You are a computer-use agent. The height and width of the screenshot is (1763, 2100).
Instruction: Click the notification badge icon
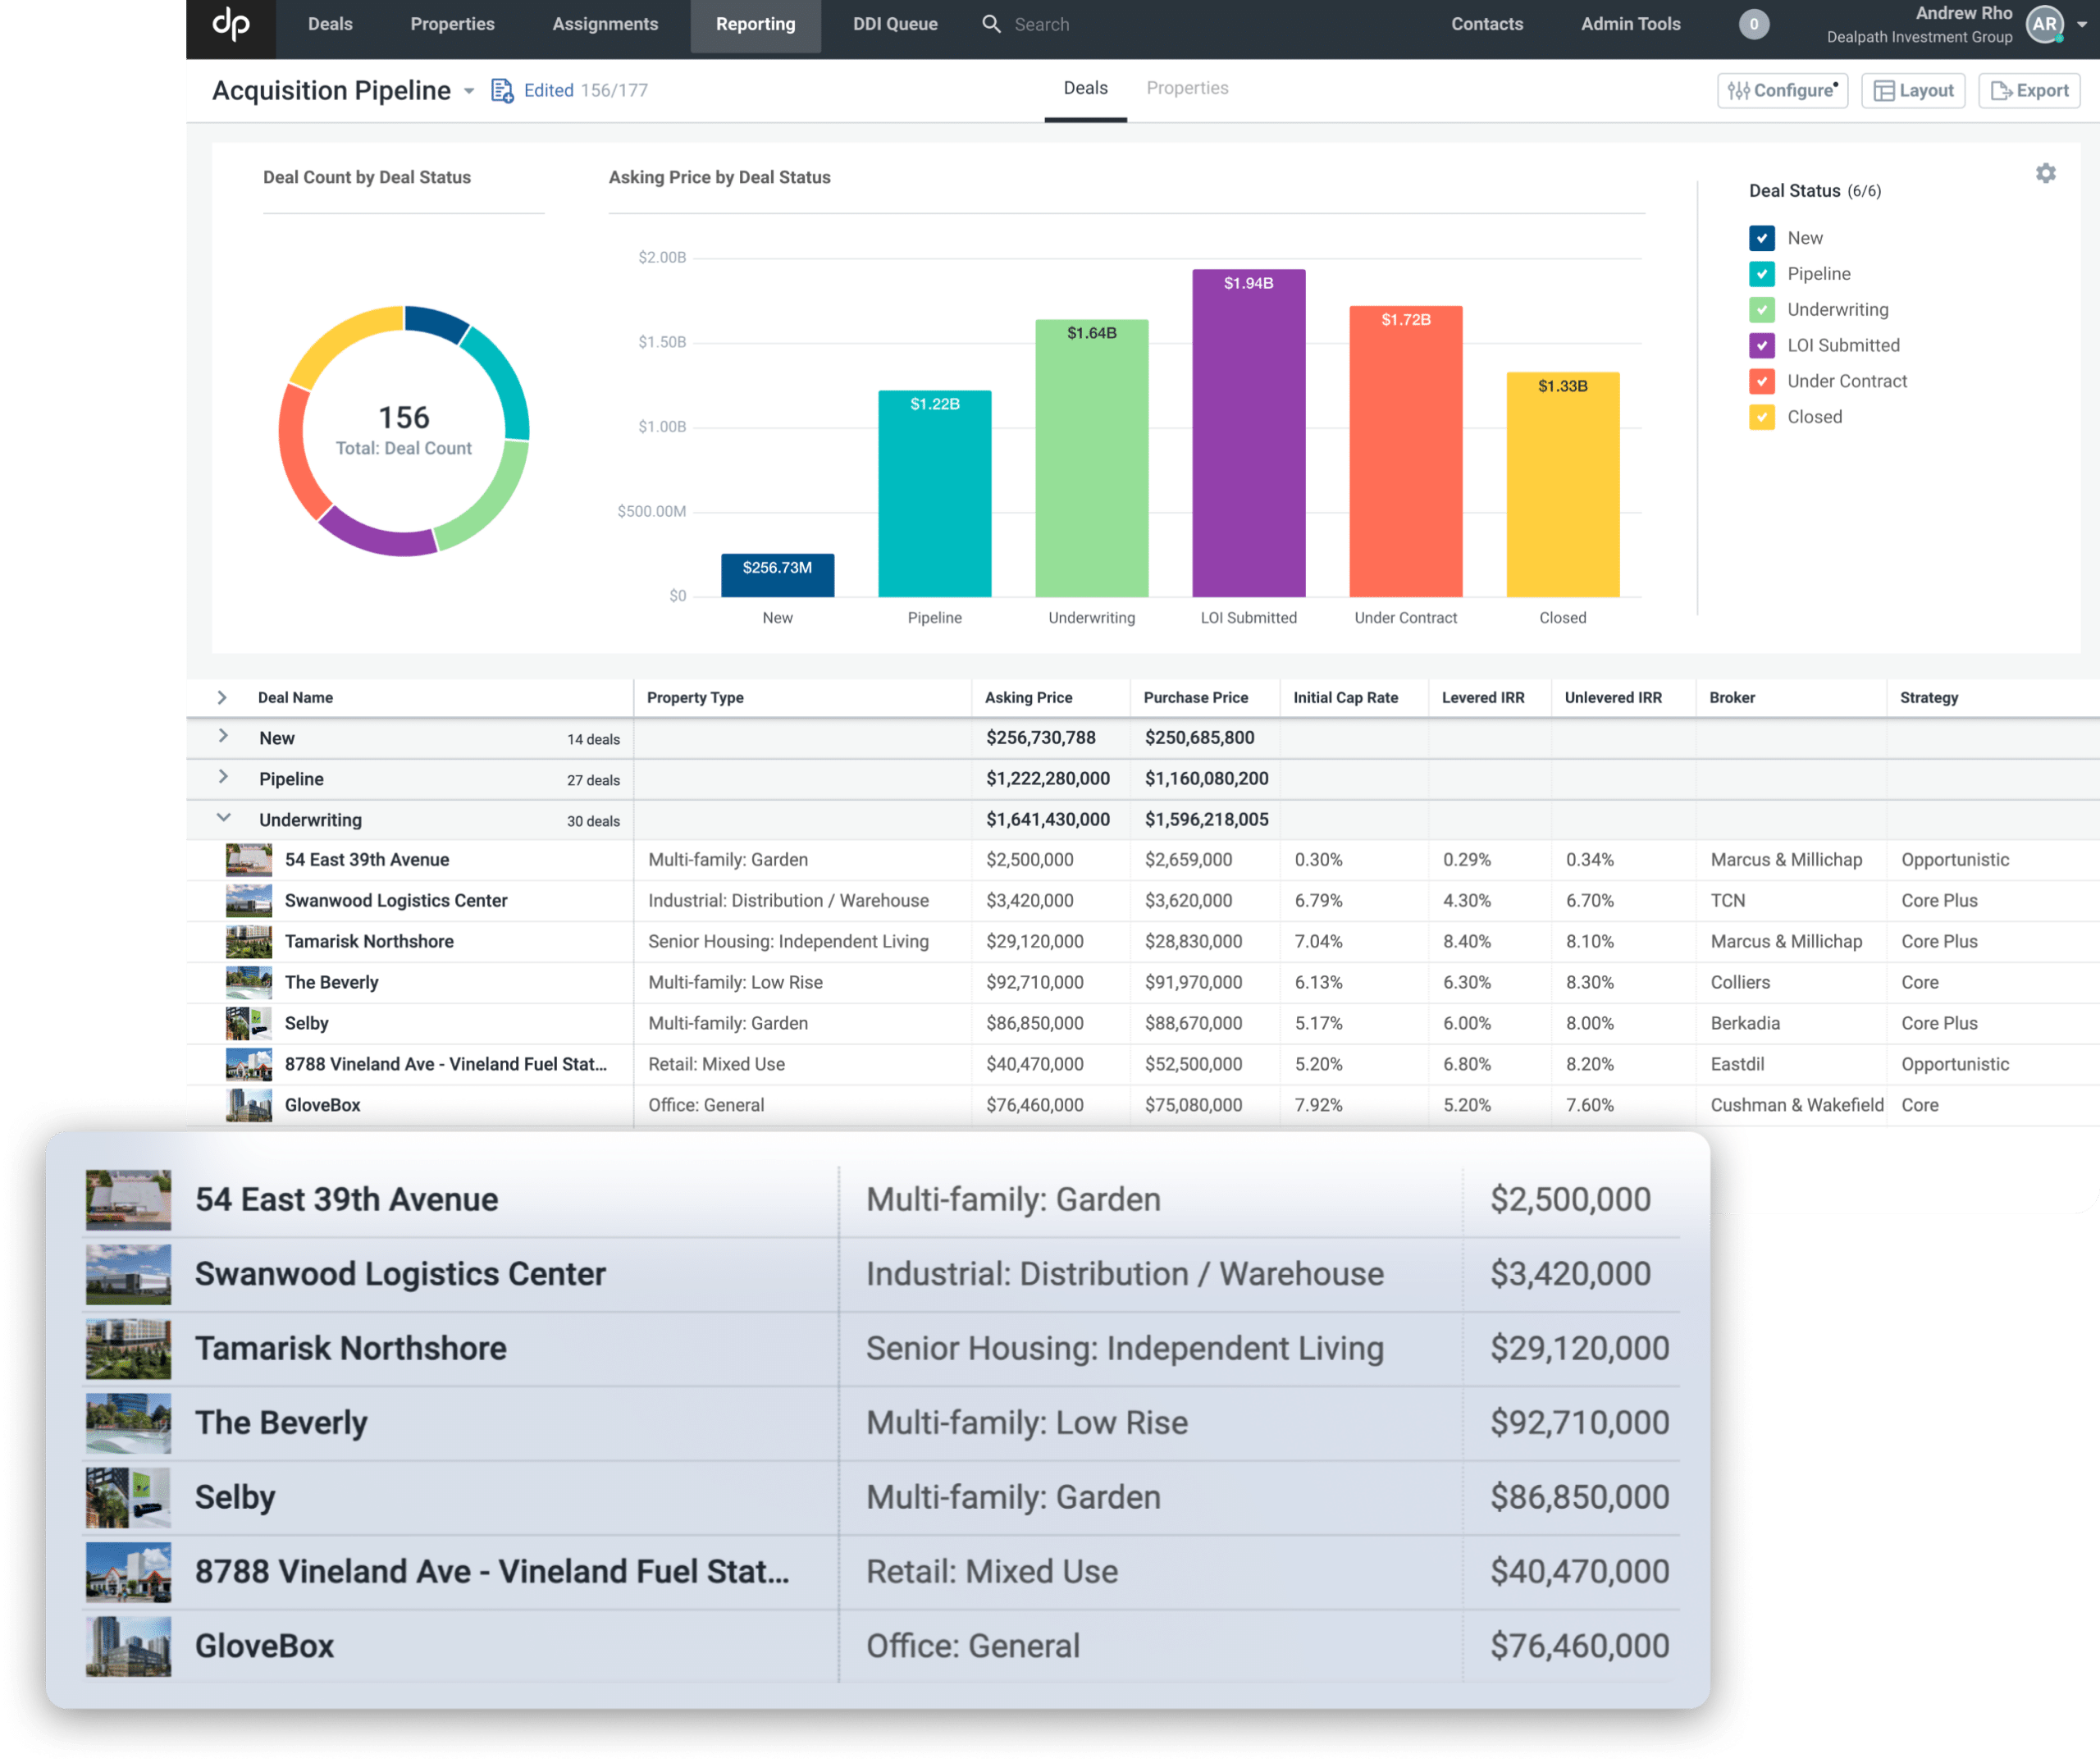click(x=1753, y=24)
